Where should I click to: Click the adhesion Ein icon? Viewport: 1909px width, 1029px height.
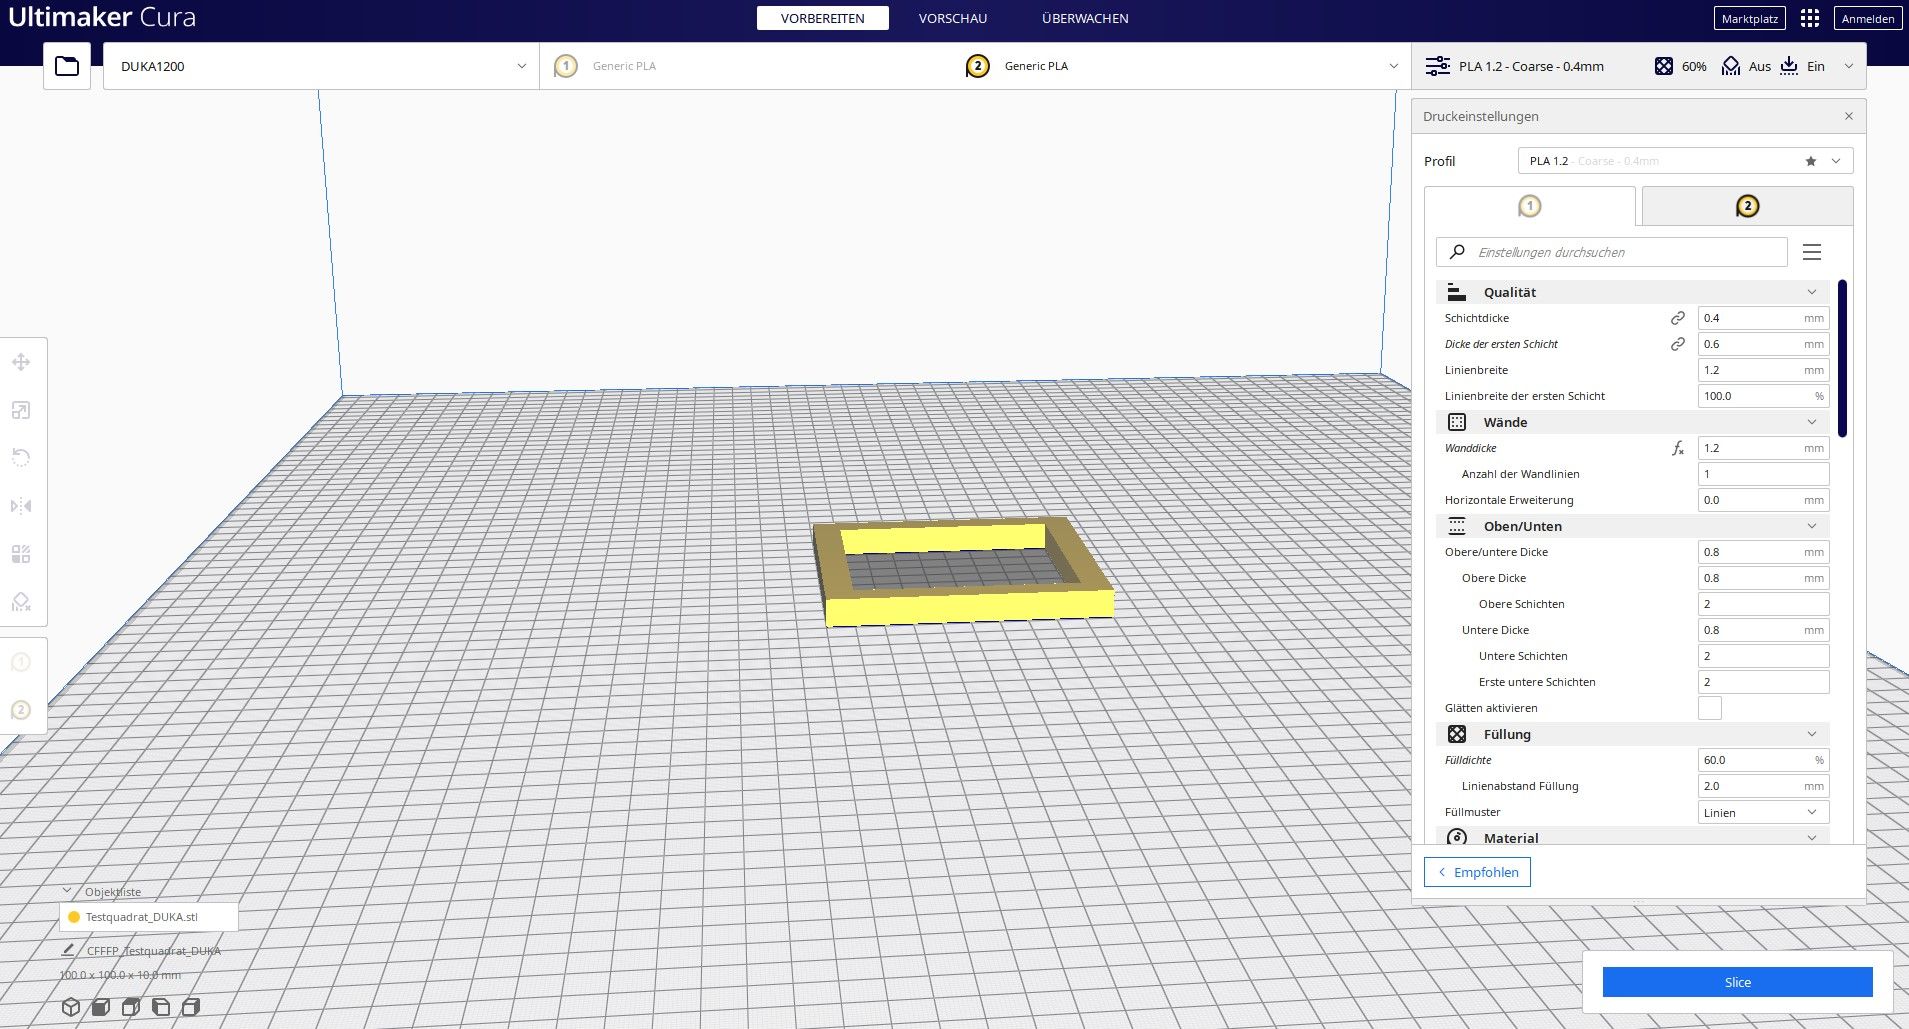point(1789,66)
